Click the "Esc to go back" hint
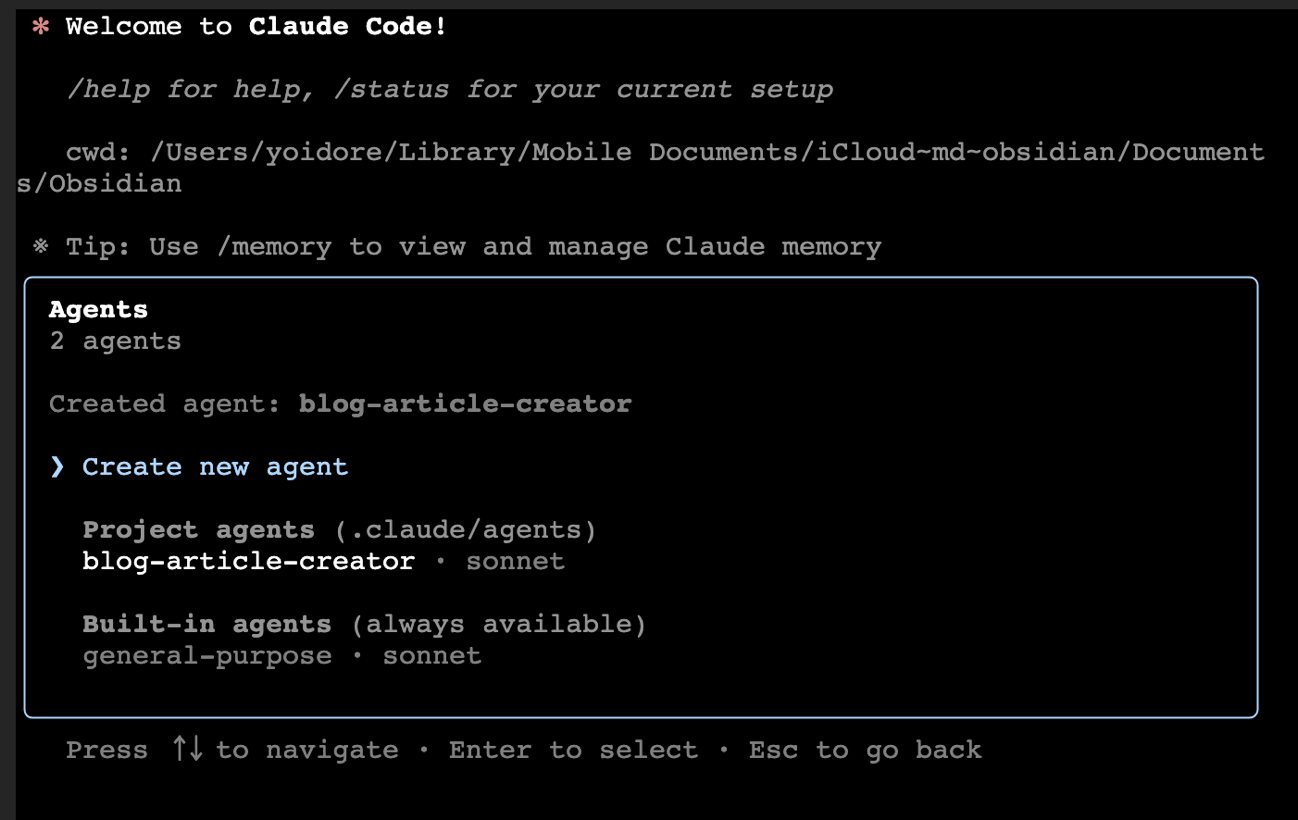The width and height of the screenshot is (1298, 820). click(x=865, y=750)
